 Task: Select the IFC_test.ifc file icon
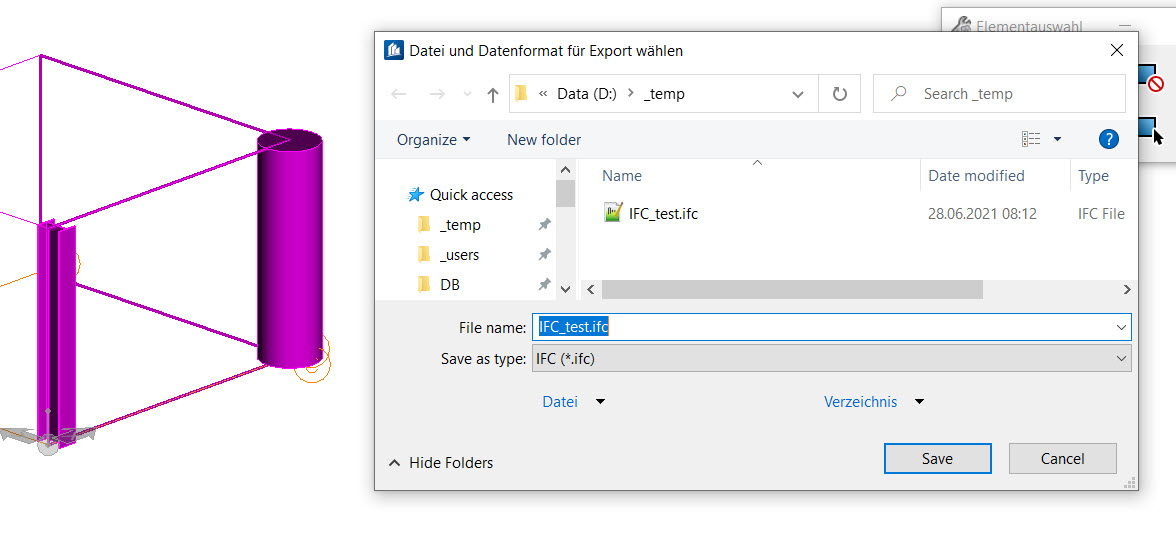click(613, 213)
